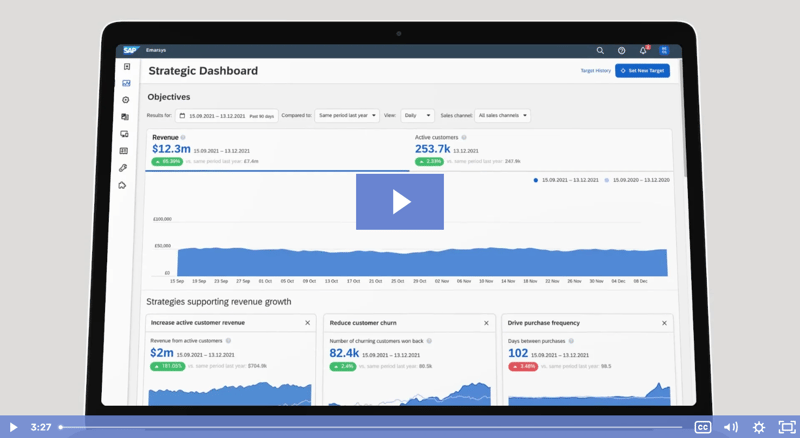This screenshot has height=438, width=800.
Task: Click the Set New Target button
Action: (x=642, y=71)
